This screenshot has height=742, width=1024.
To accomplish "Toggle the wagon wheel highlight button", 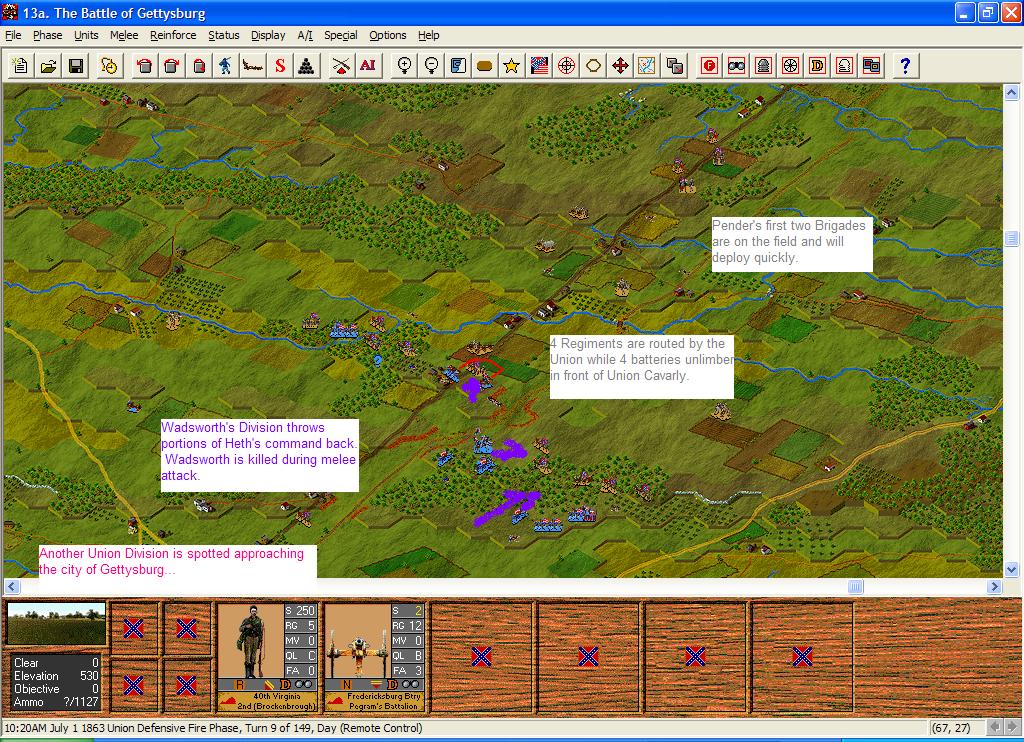I will tap(790, 65).
